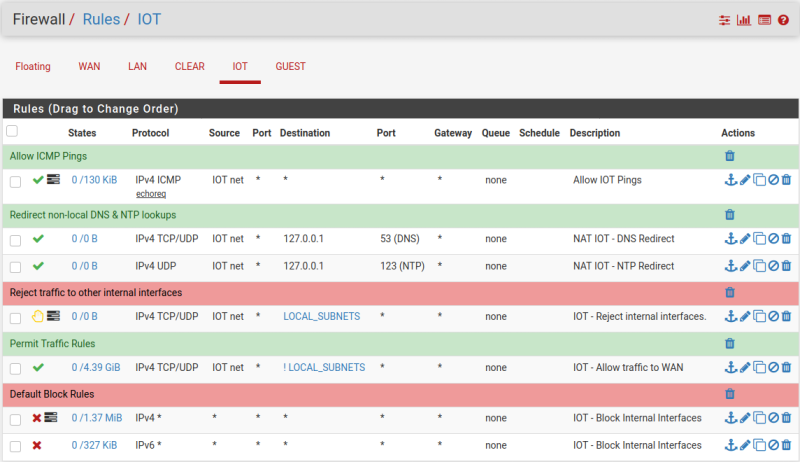
Task: Click advanced options icon on IPv4 * block rule
Action: (51, 418)
